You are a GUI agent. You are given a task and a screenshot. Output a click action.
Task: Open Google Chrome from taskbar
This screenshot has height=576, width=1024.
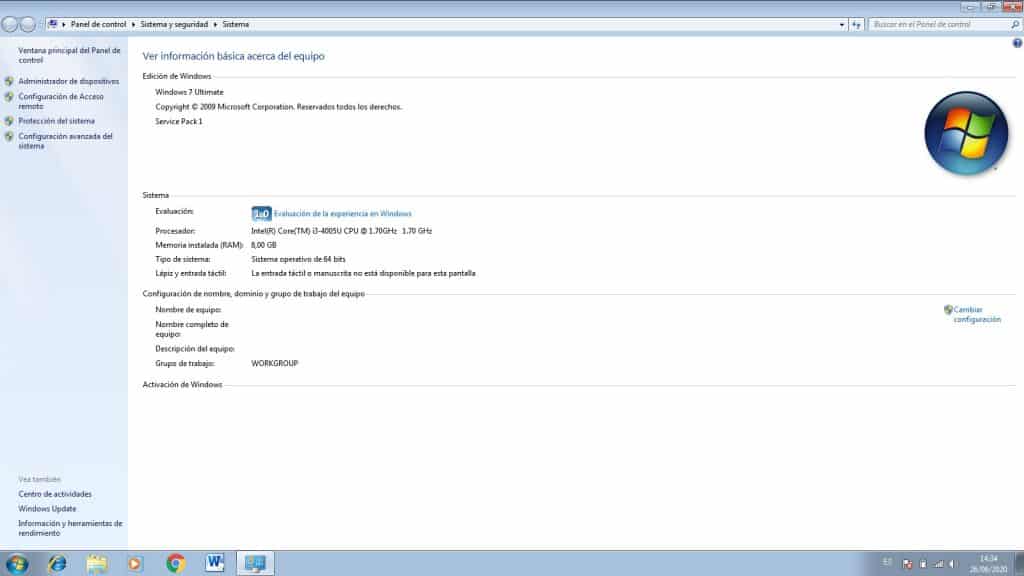[x=175, y=564]
